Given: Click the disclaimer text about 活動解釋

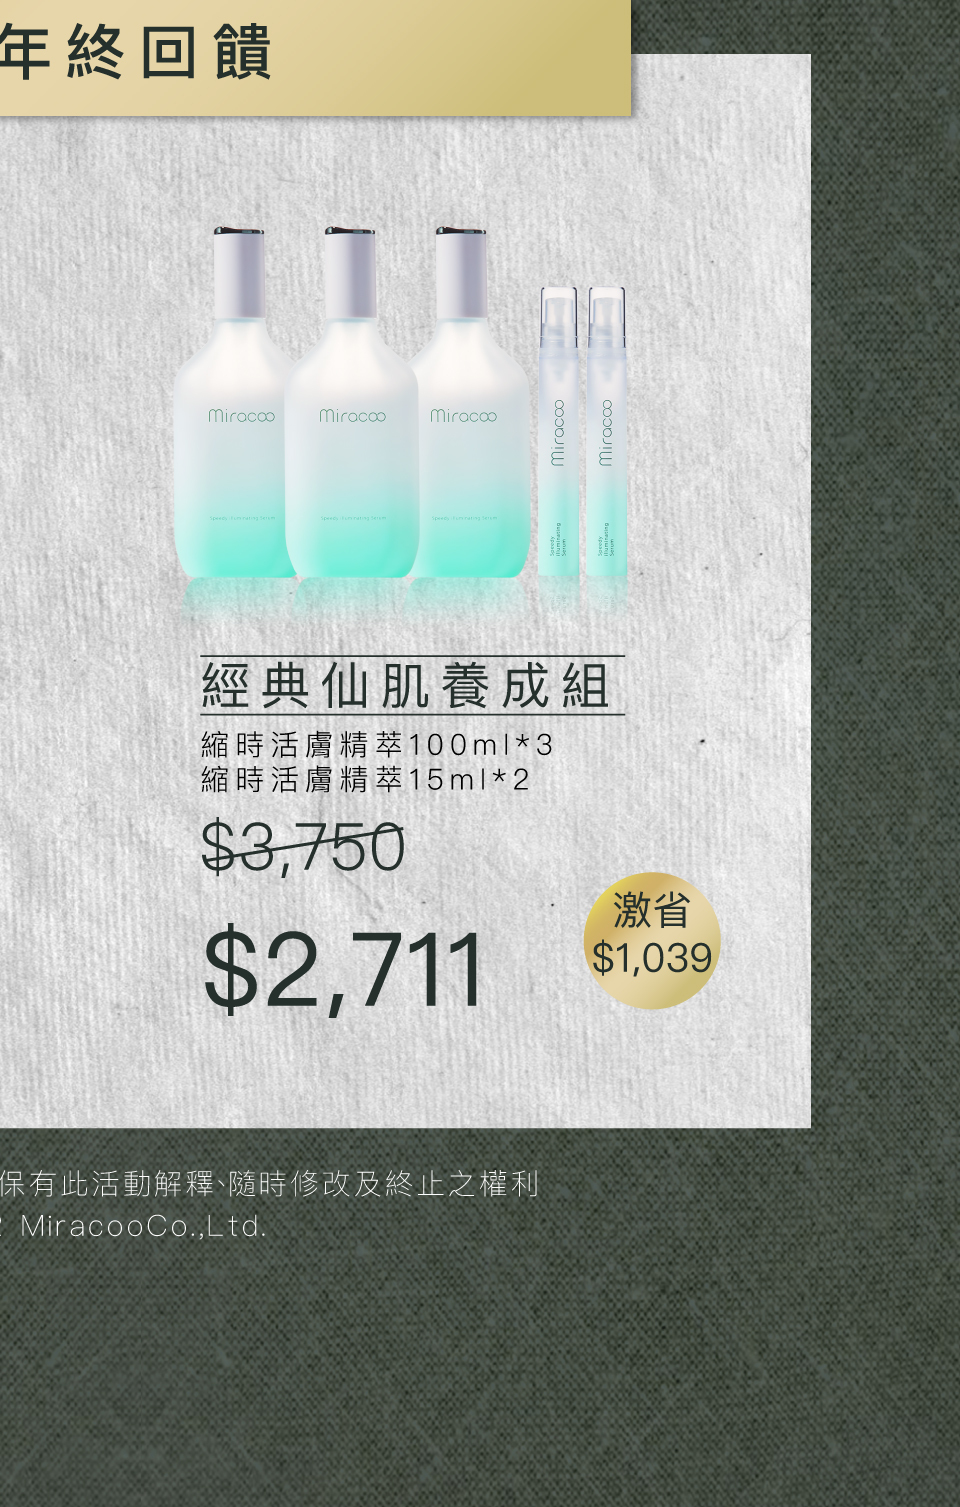Looking at the screenshot, I should click(x=269, y=1184).
